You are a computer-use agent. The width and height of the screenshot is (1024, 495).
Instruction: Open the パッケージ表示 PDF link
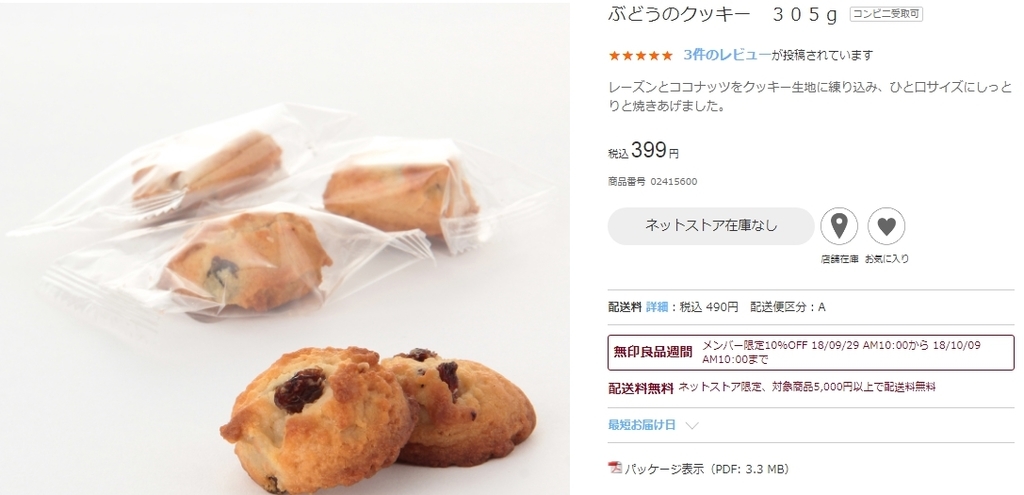point(707,469)
